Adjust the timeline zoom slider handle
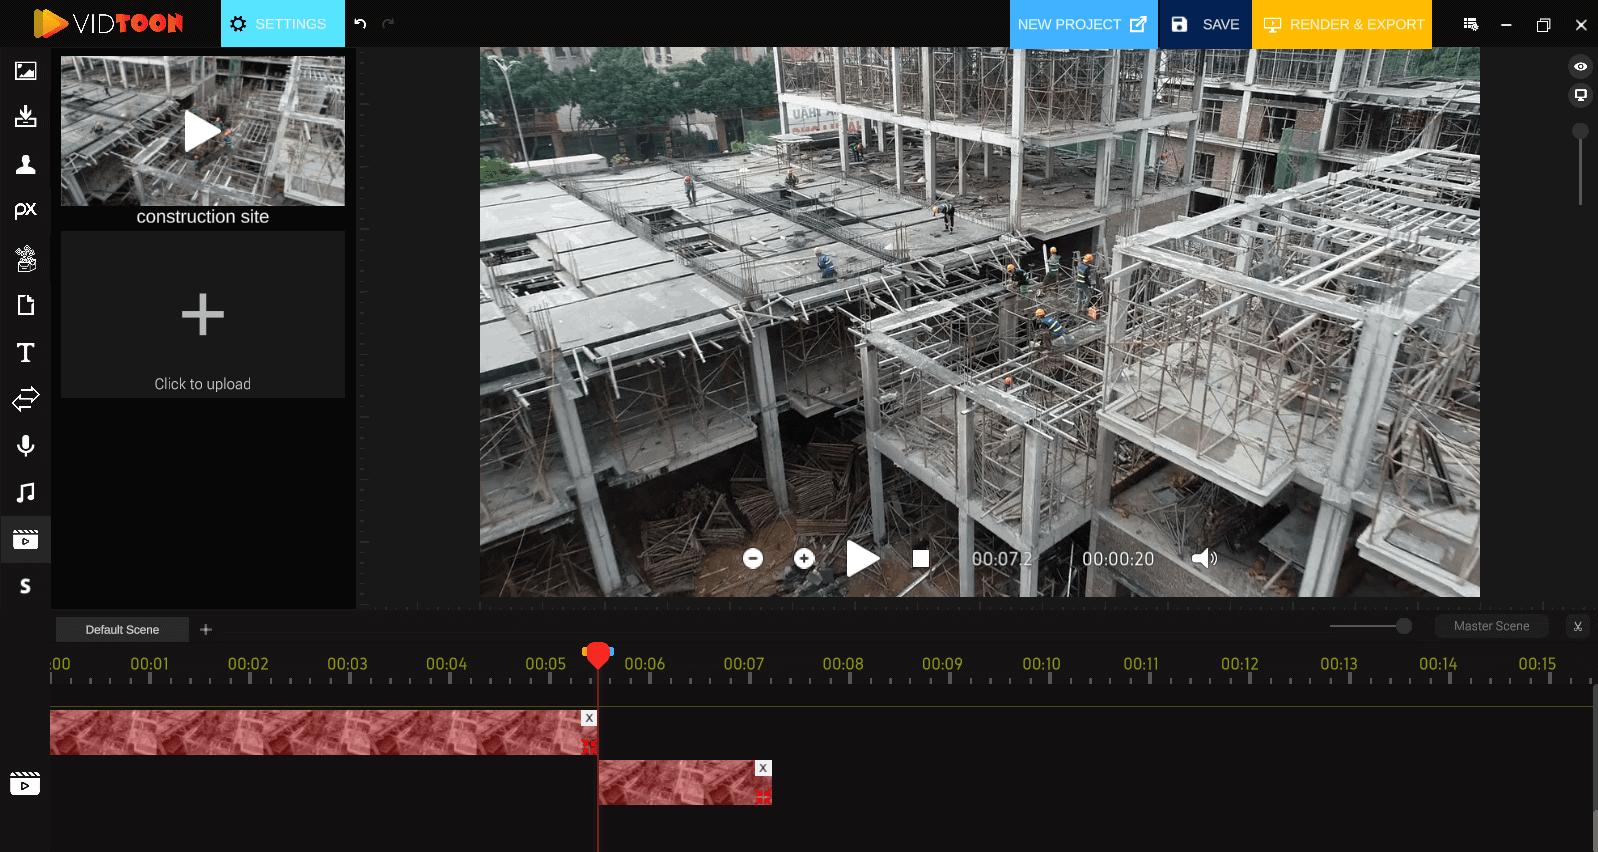This screenshot has height=852, width=1598. [1404, 626]
